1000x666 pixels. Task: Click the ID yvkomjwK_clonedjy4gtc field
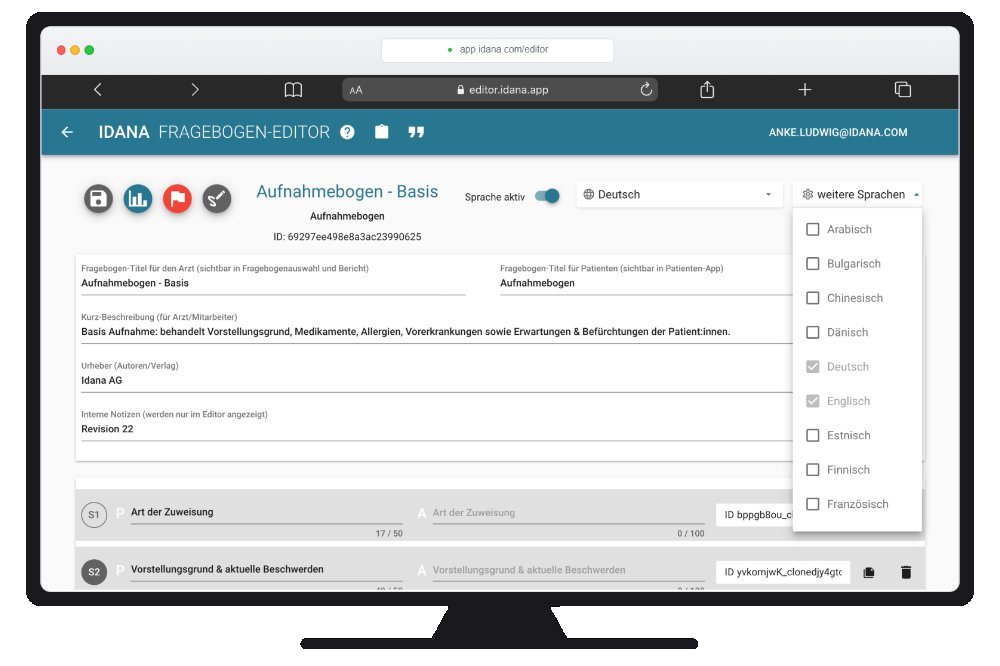[x=783, y=572]
